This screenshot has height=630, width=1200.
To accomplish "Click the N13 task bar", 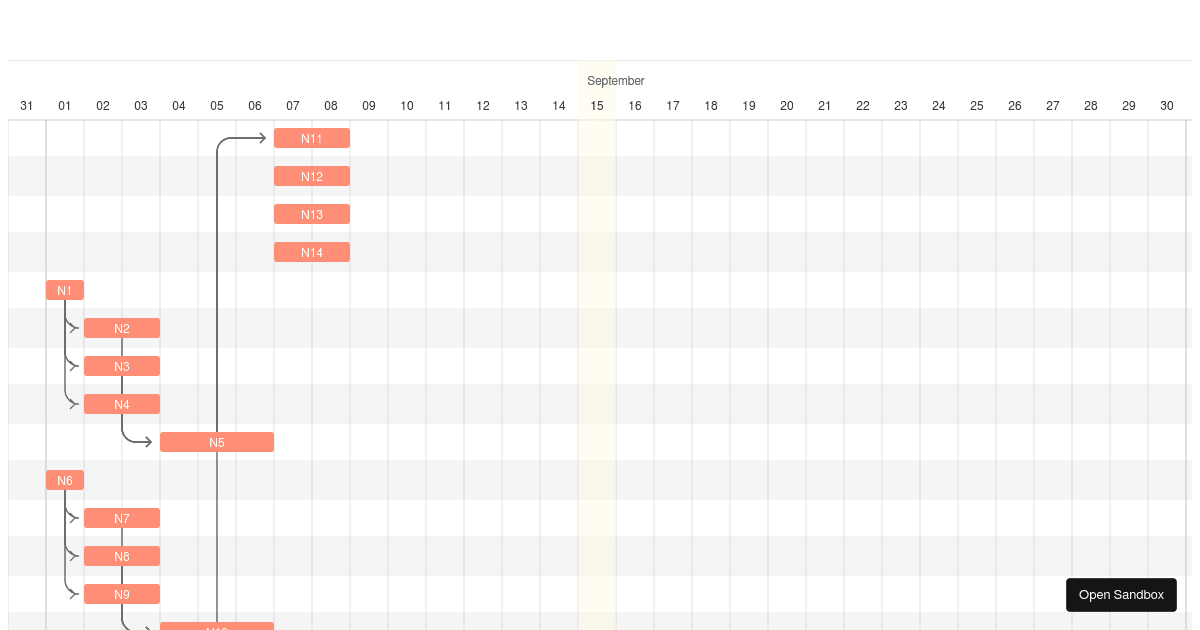I will [312, 214].
